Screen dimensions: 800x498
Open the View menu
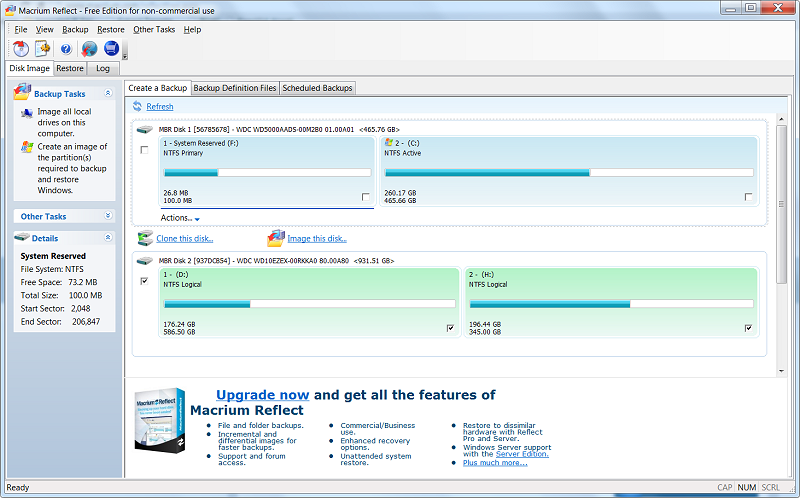coord(44,30)
